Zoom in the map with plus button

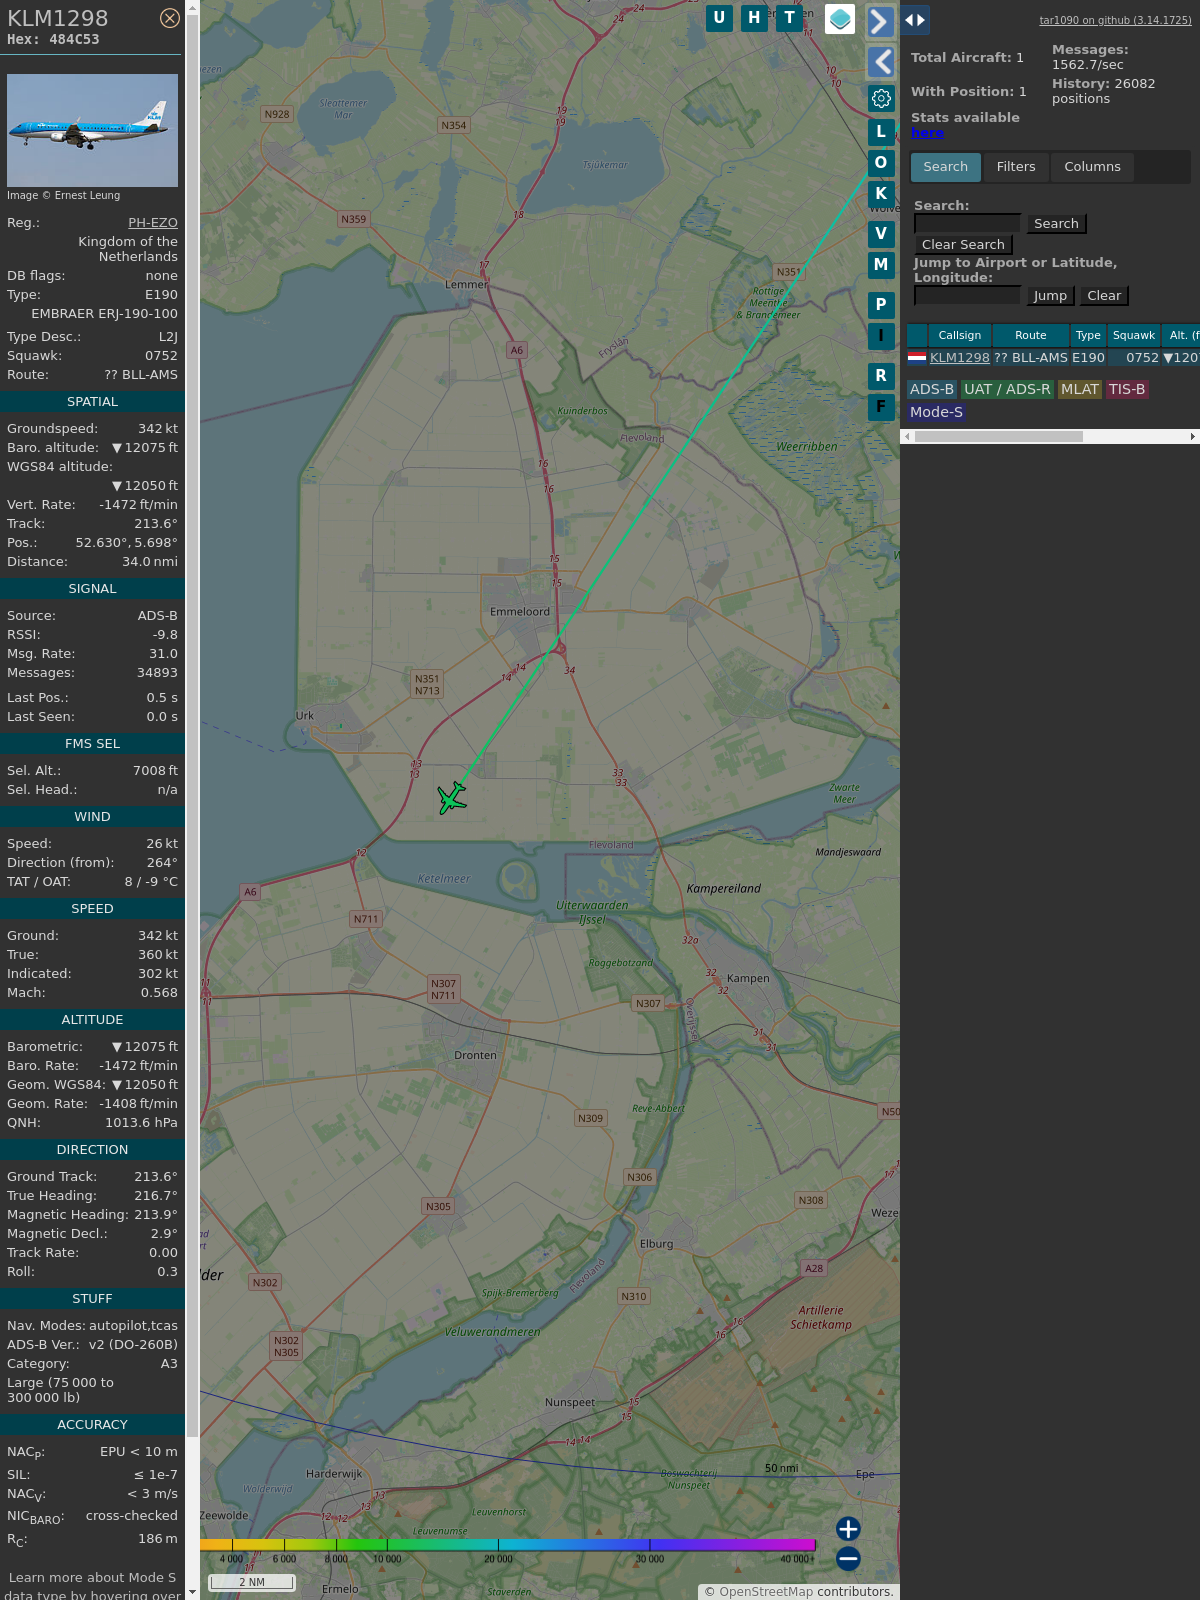(x=848, y=1528)
